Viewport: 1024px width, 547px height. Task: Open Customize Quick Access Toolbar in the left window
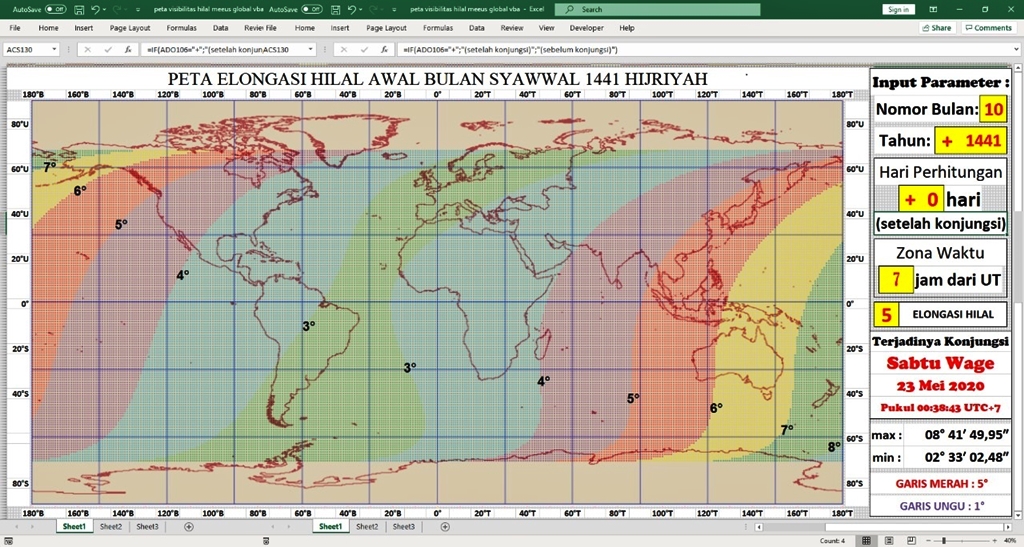(x=138, y=10)
